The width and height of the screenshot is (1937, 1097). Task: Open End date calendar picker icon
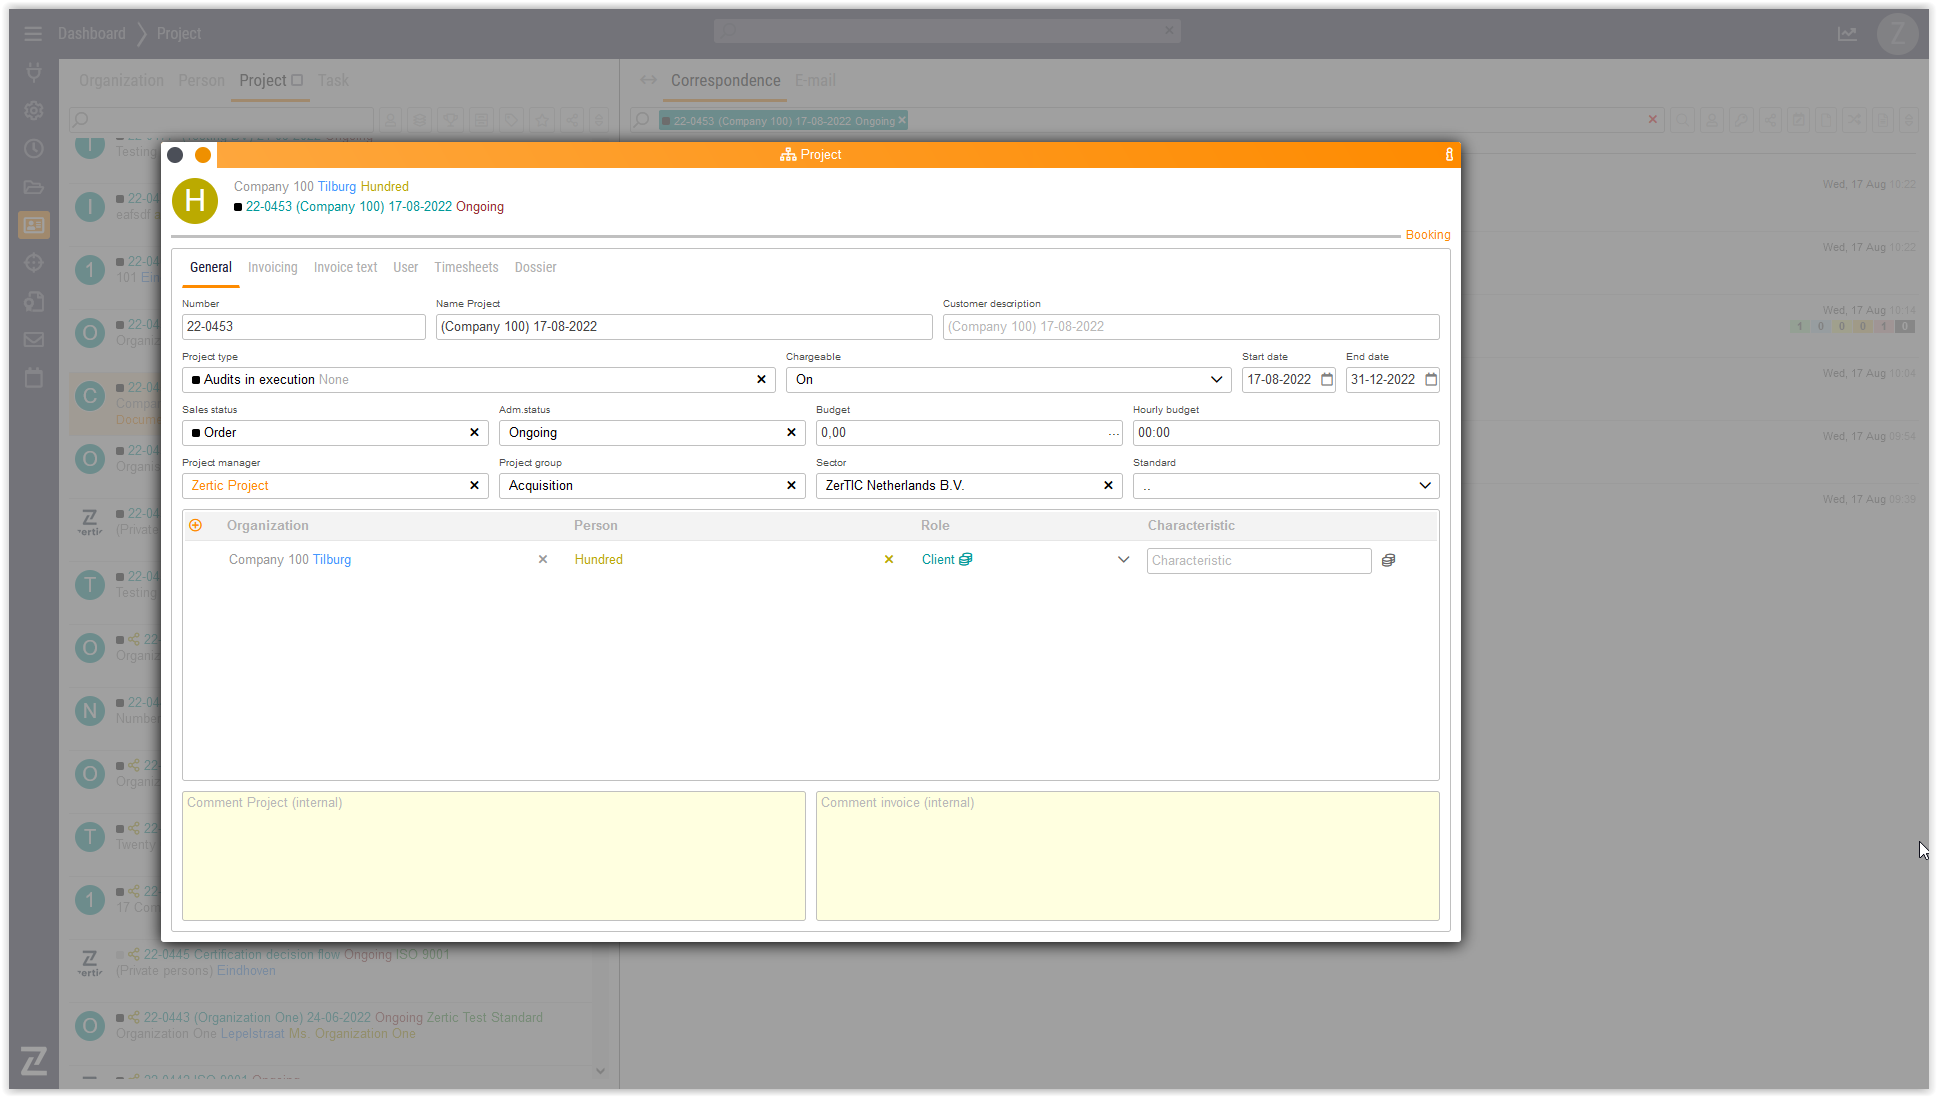pos(1431,380)
